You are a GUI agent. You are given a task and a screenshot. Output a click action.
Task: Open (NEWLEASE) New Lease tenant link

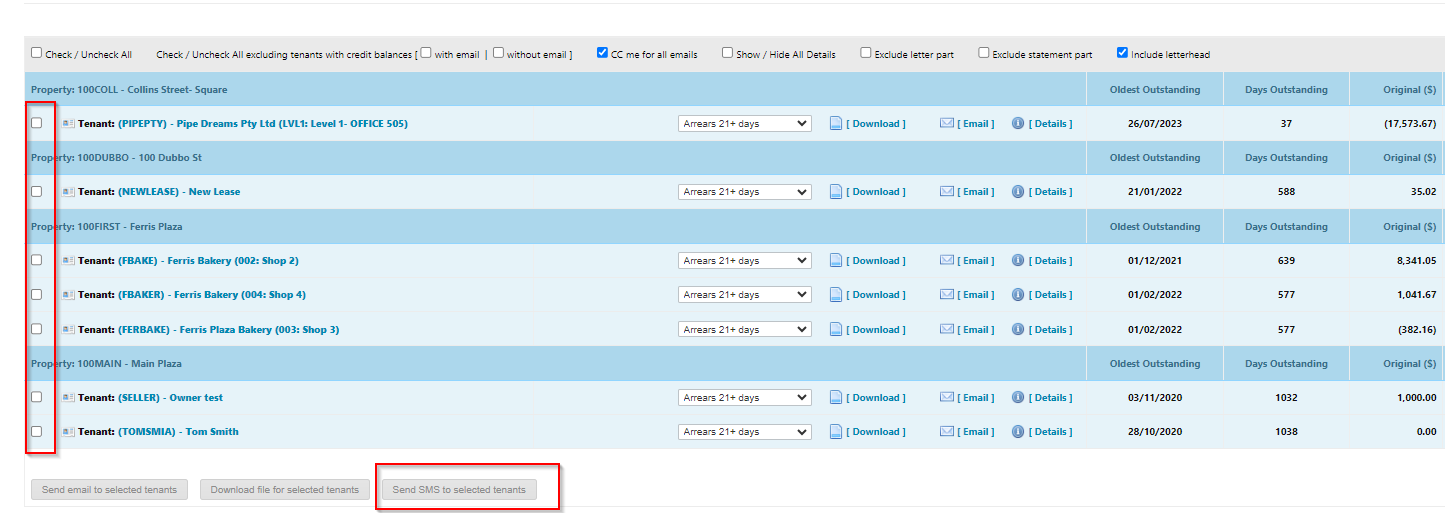click(179, 192)
